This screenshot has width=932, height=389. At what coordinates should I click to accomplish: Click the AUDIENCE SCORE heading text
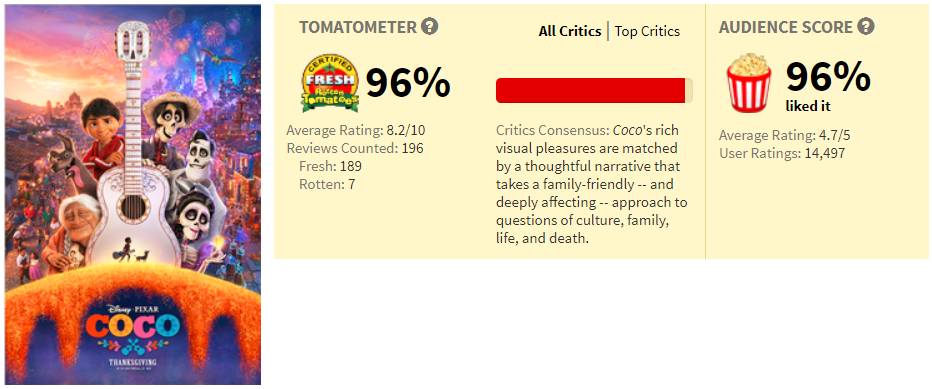[786, 27]
